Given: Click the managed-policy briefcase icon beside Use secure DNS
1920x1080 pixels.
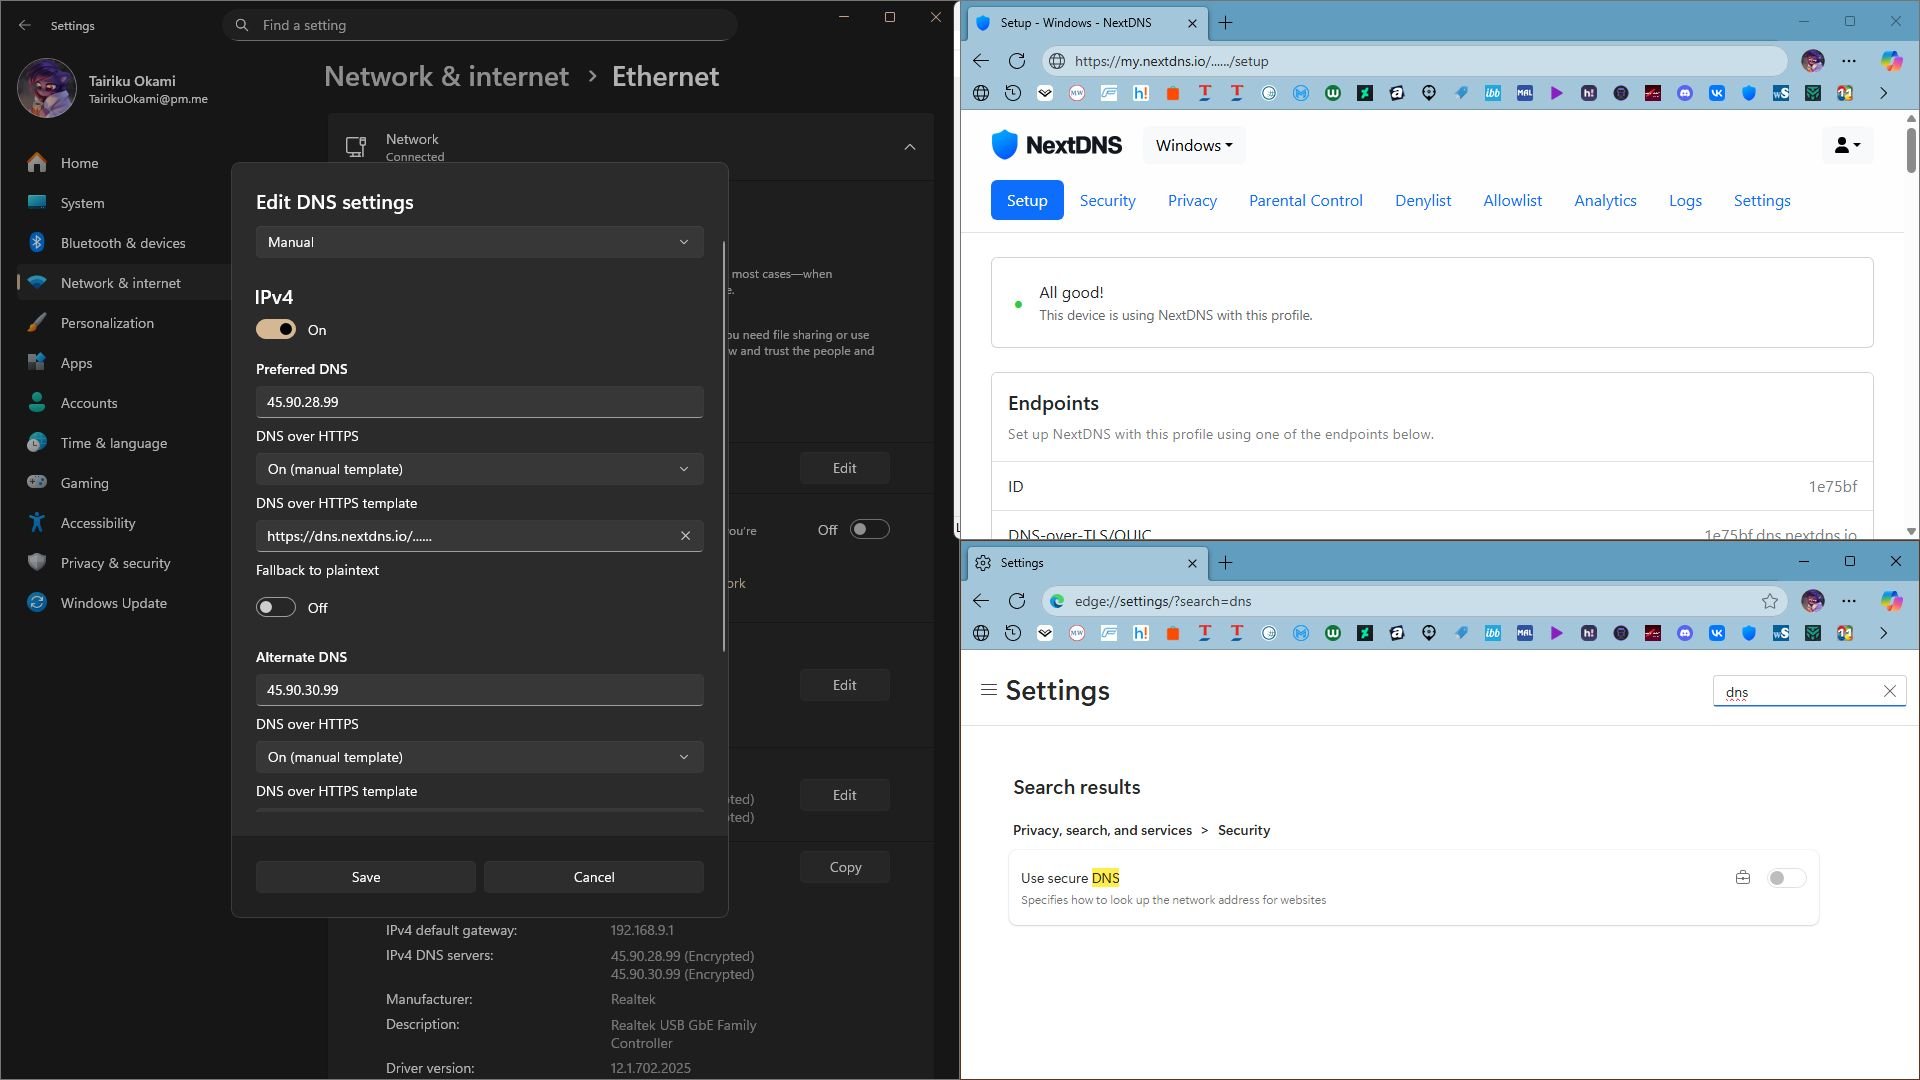Looking at the screenshot, I should 1743,878.
